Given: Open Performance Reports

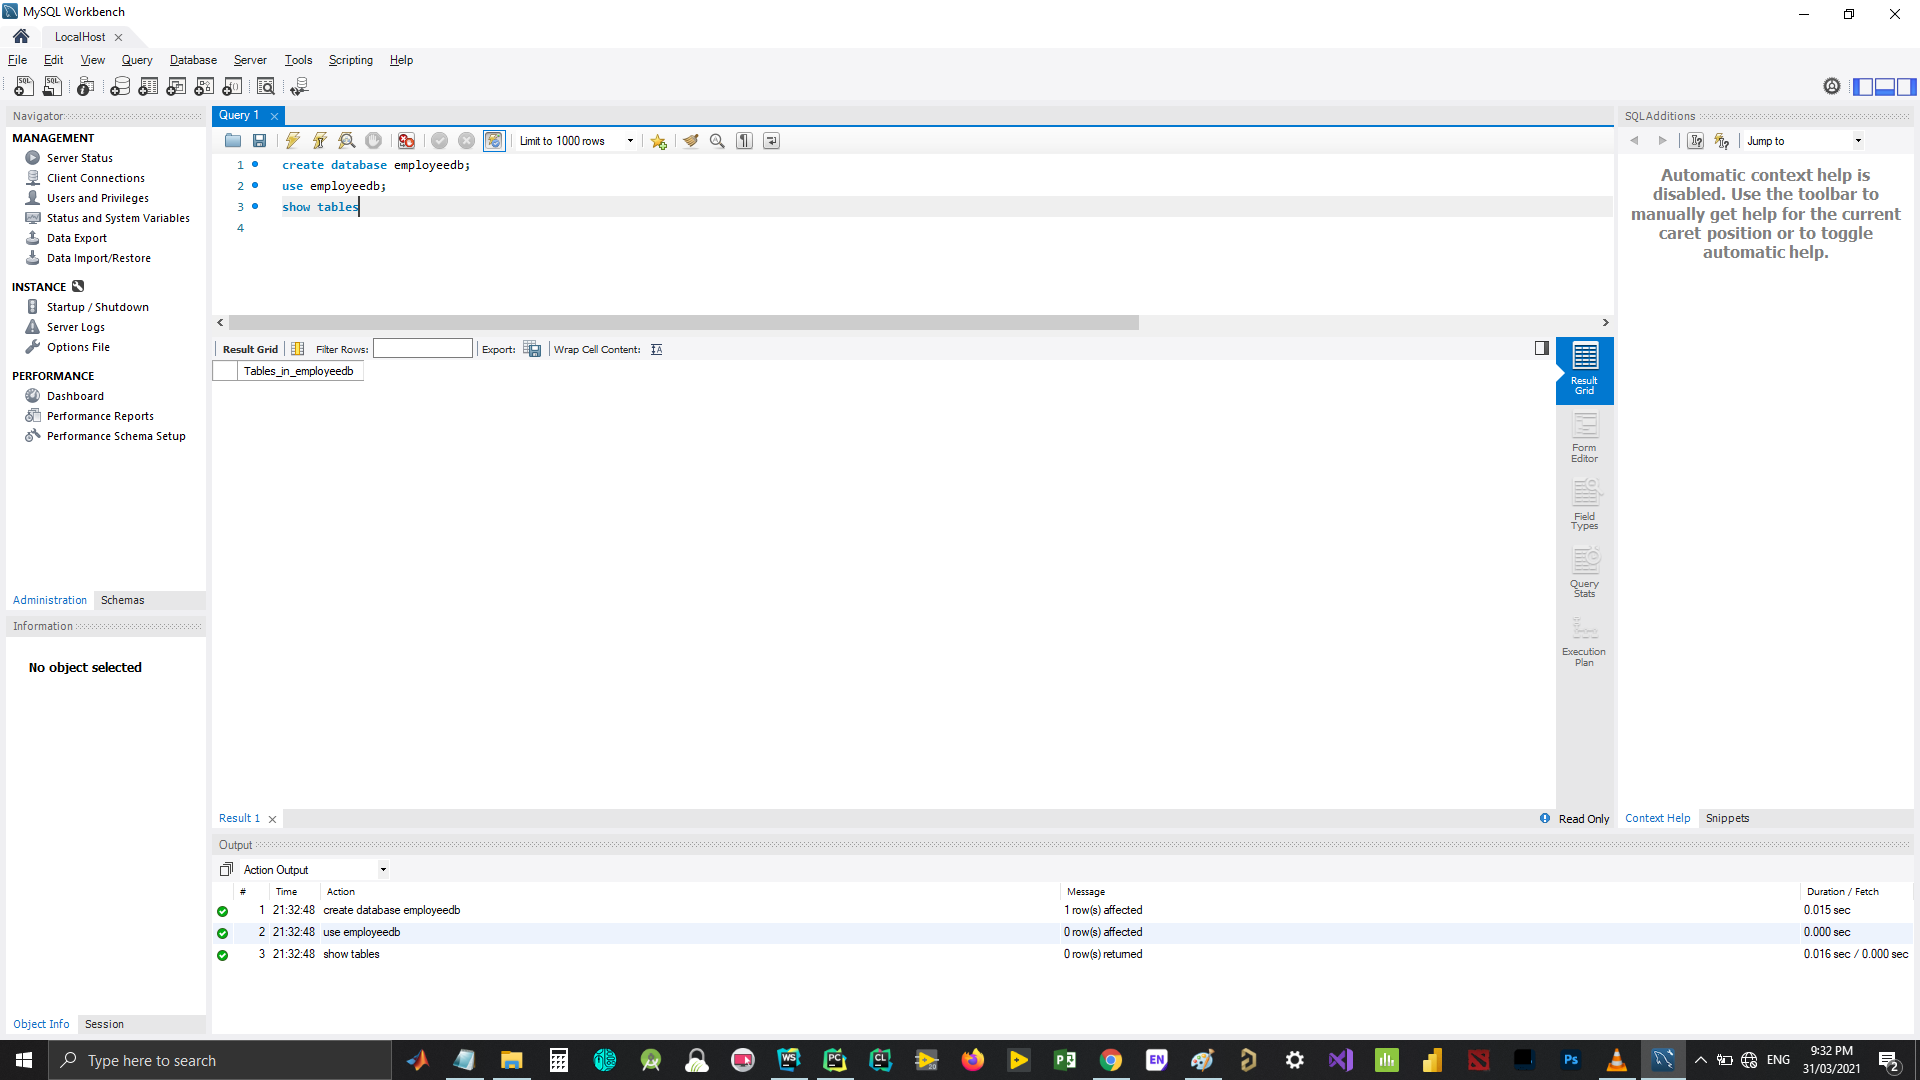Looking at the screenshot, I should (x=100, y=416).
